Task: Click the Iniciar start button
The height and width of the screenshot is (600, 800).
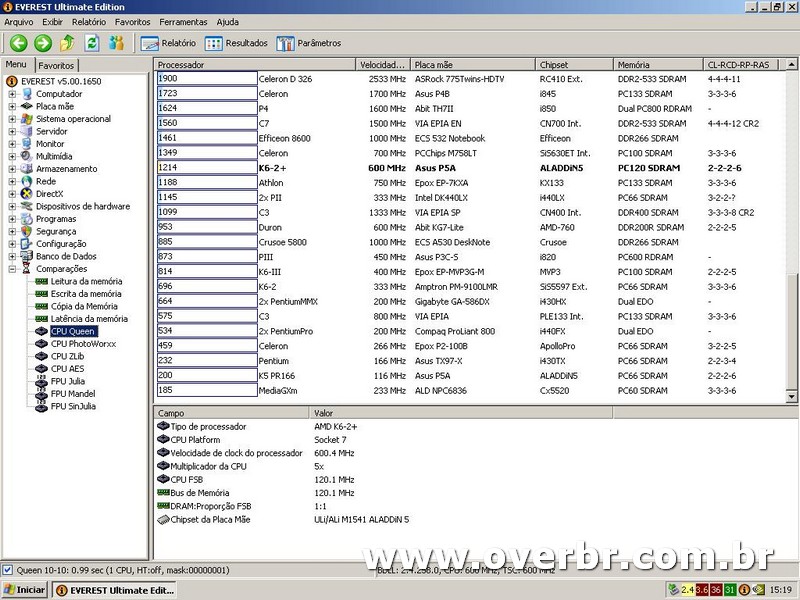Action: point(24,590)
